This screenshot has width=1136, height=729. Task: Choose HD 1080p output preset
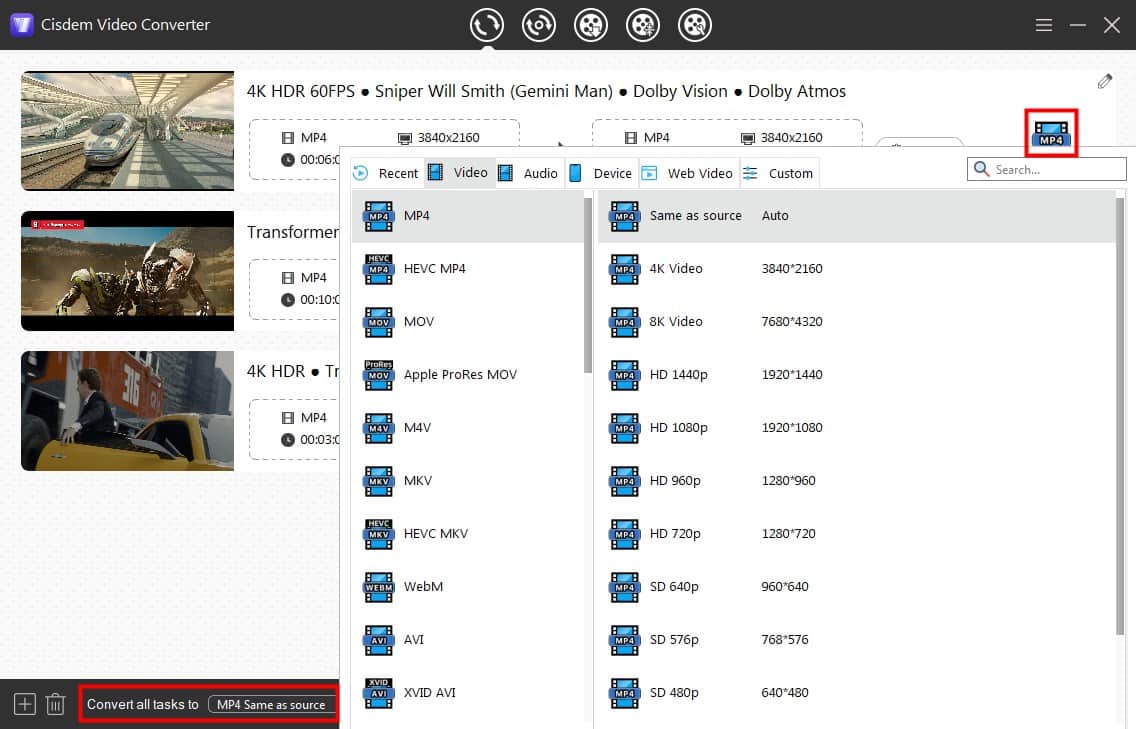(700, 427)
